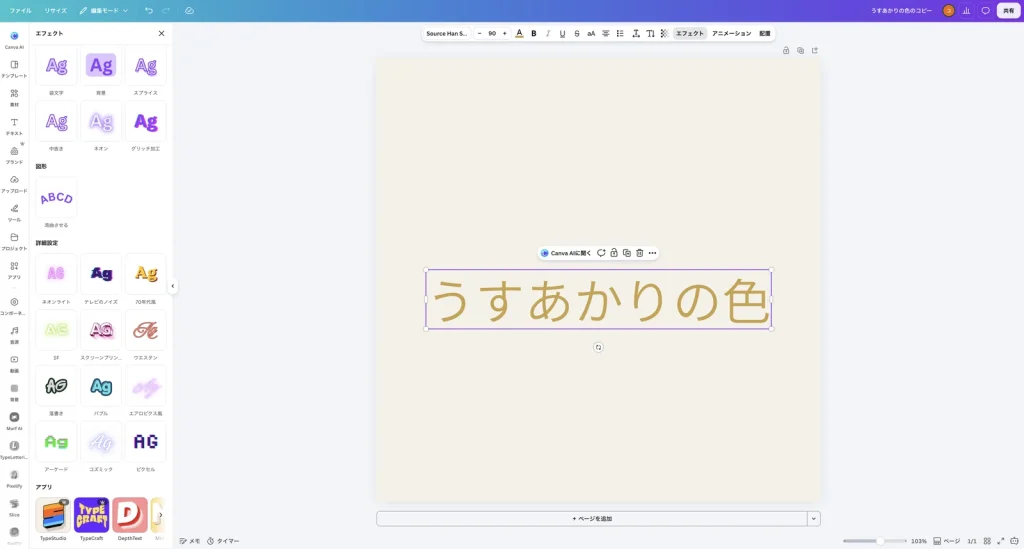
Task: Open the アニメーション tab
Action: pos(731,33)
